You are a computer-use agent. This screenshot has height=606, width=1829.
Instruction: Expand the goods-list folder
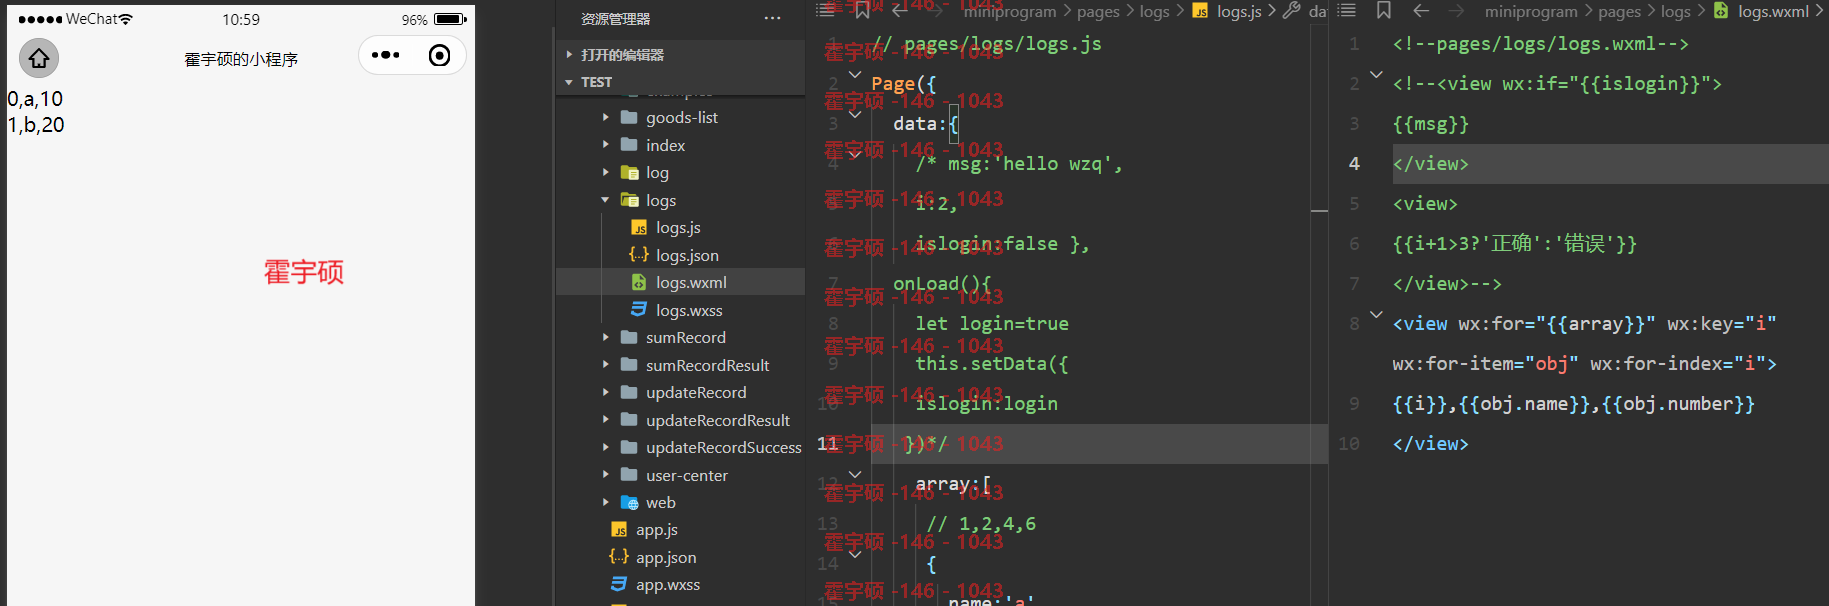coord(605,117)
